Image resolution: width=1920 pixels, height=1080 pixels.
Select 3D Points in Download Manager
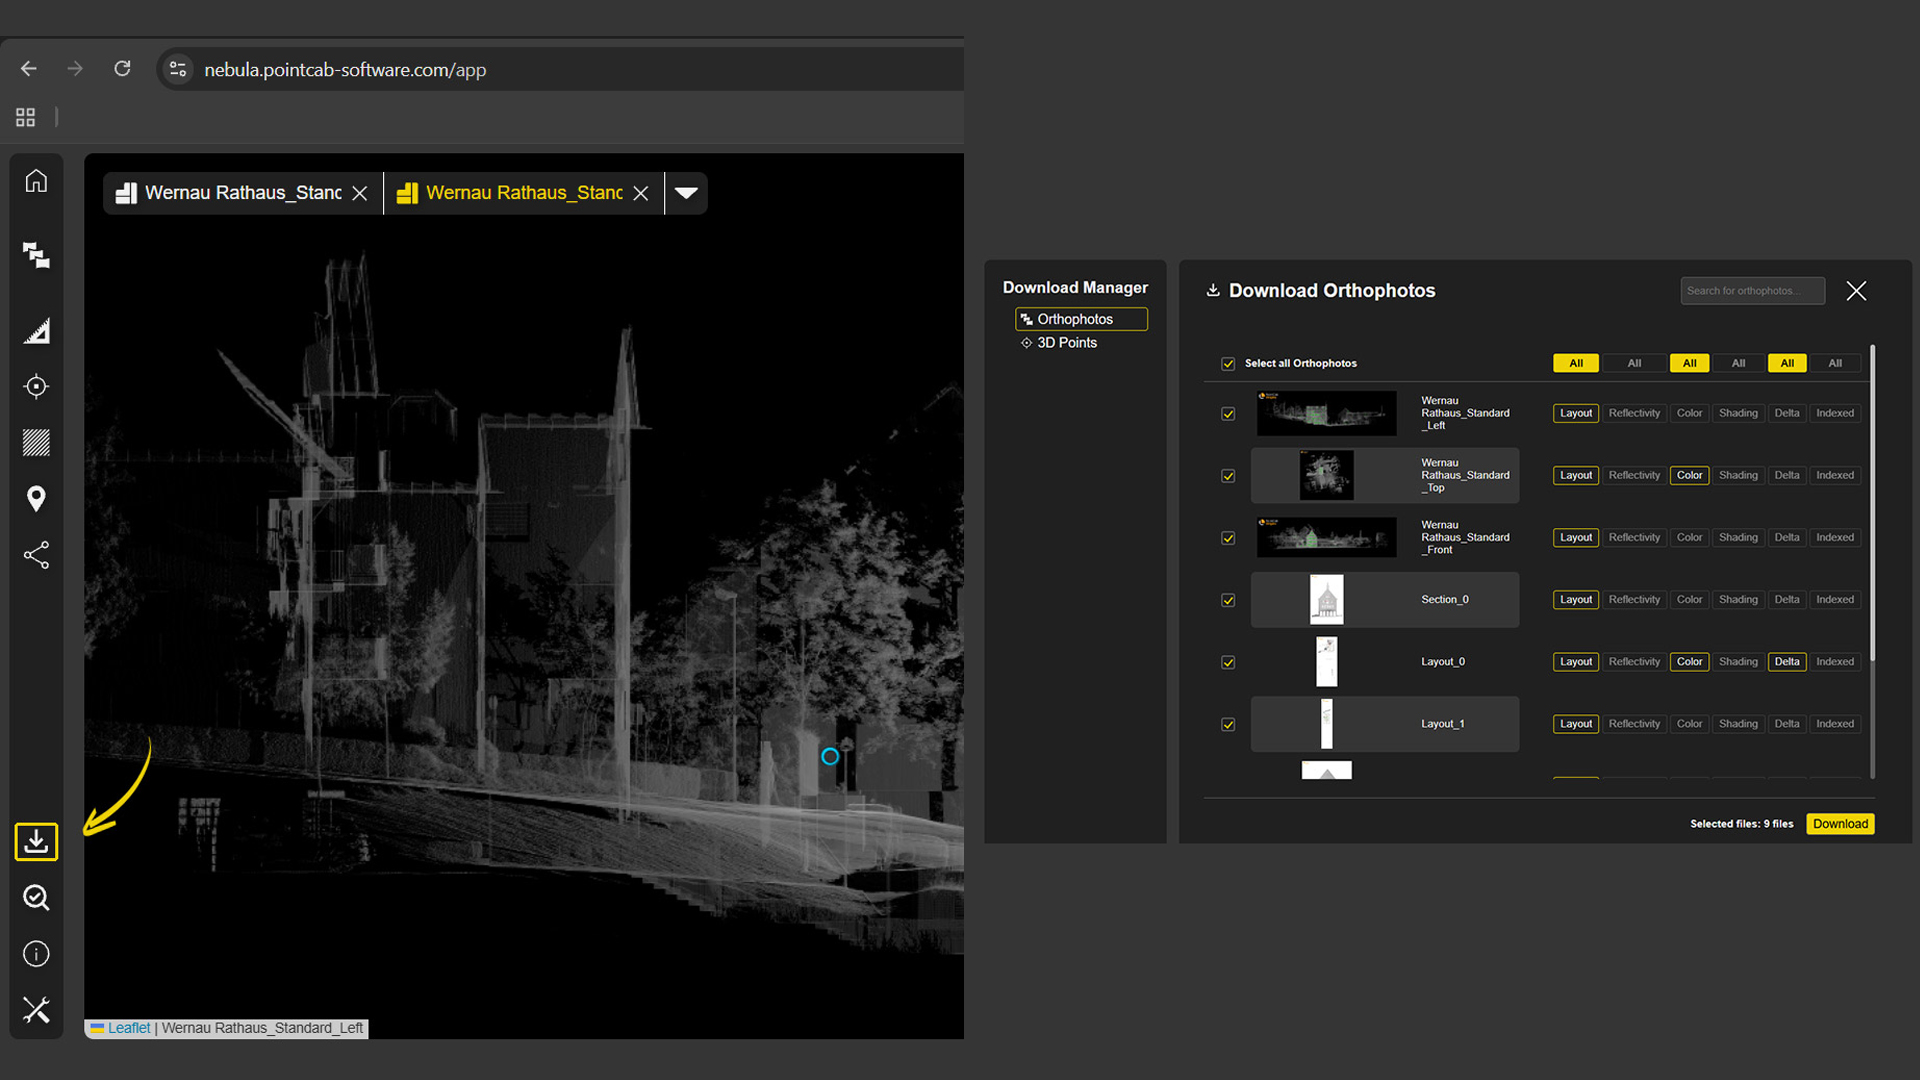(1066, 342)
